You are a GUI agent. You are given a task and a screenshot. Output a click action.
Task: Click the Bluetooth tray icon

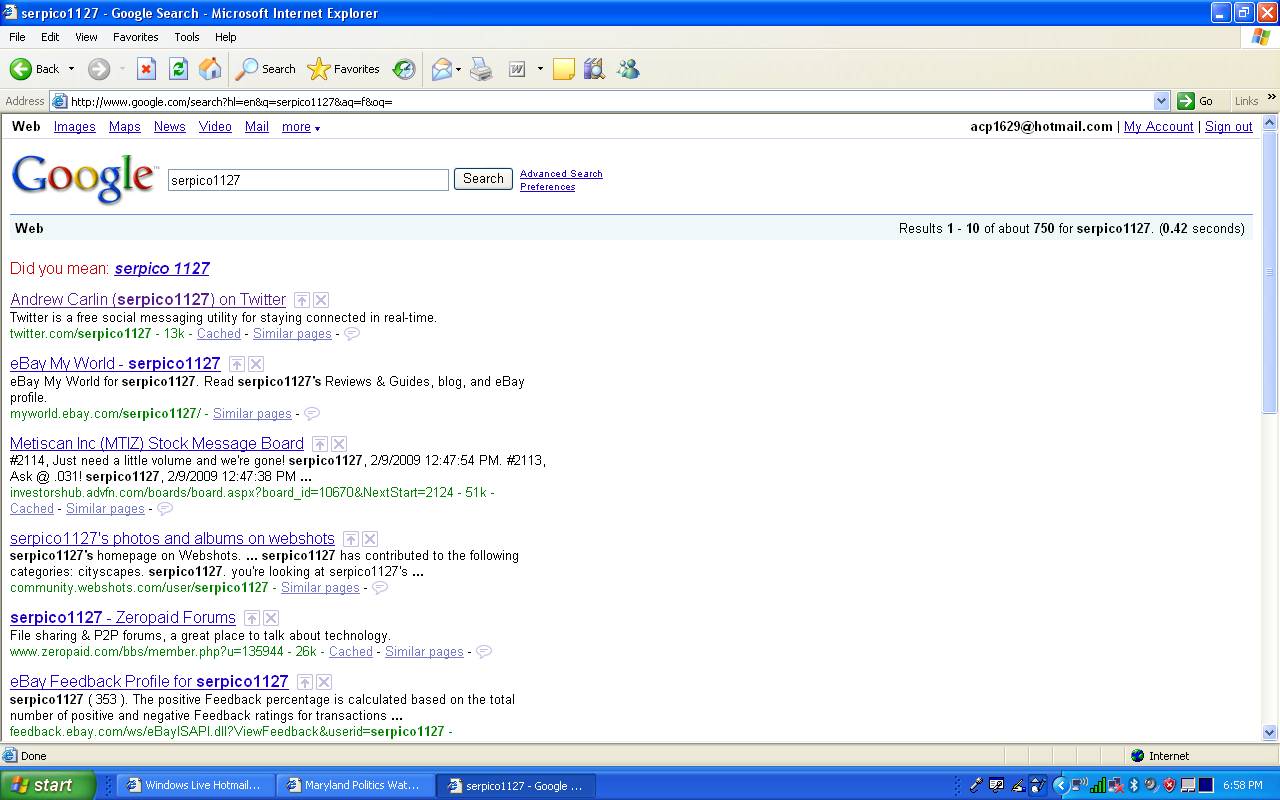[1135, 785]
